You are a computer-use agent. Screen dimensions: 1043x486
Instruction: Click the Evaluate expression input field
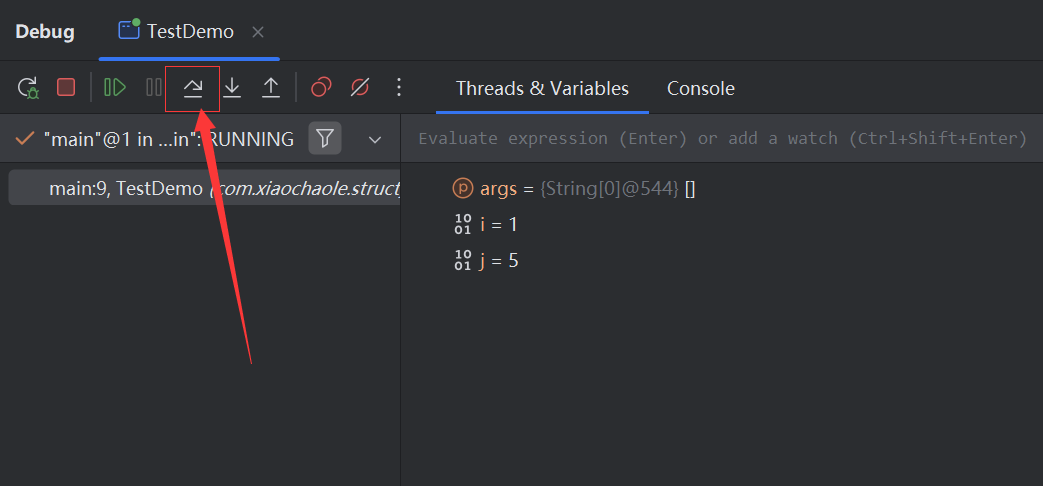720,138
